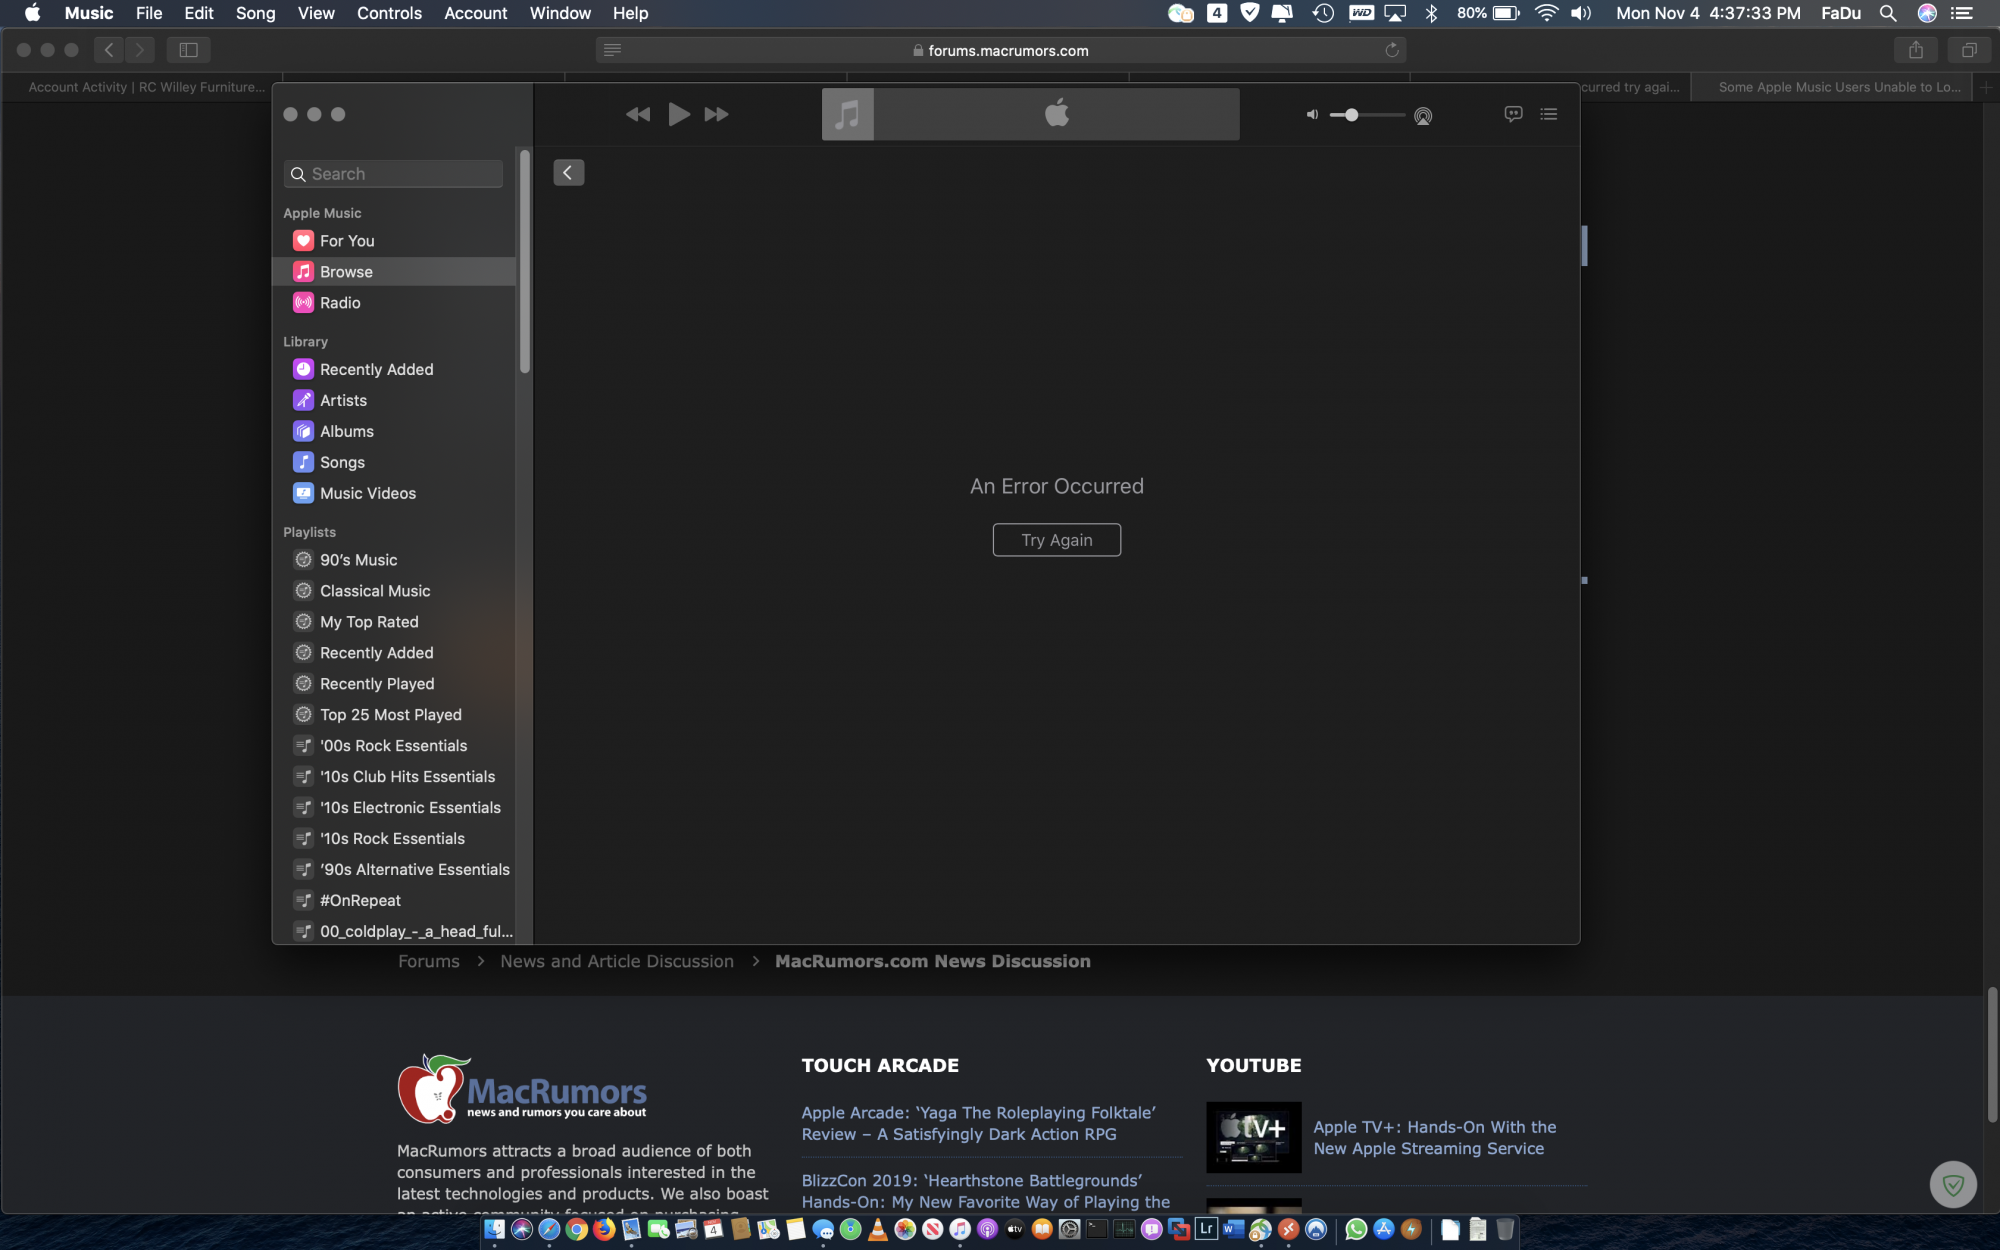
Task: Skip to the next track
Action: (716, 115)
